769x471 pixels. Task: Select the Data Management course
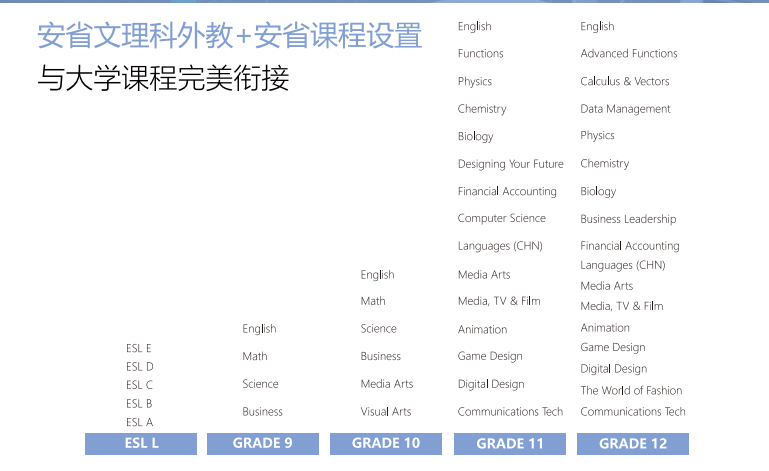click(x=625, y=109)
